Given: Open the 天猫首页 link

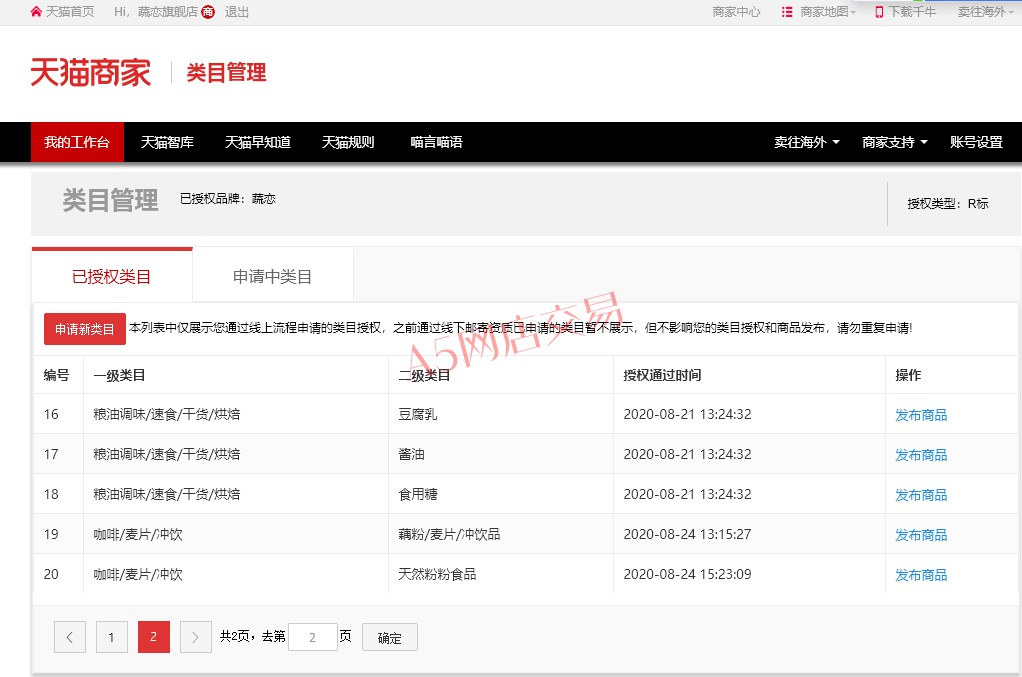Looking at the screenshot, I should pos(70,12).
